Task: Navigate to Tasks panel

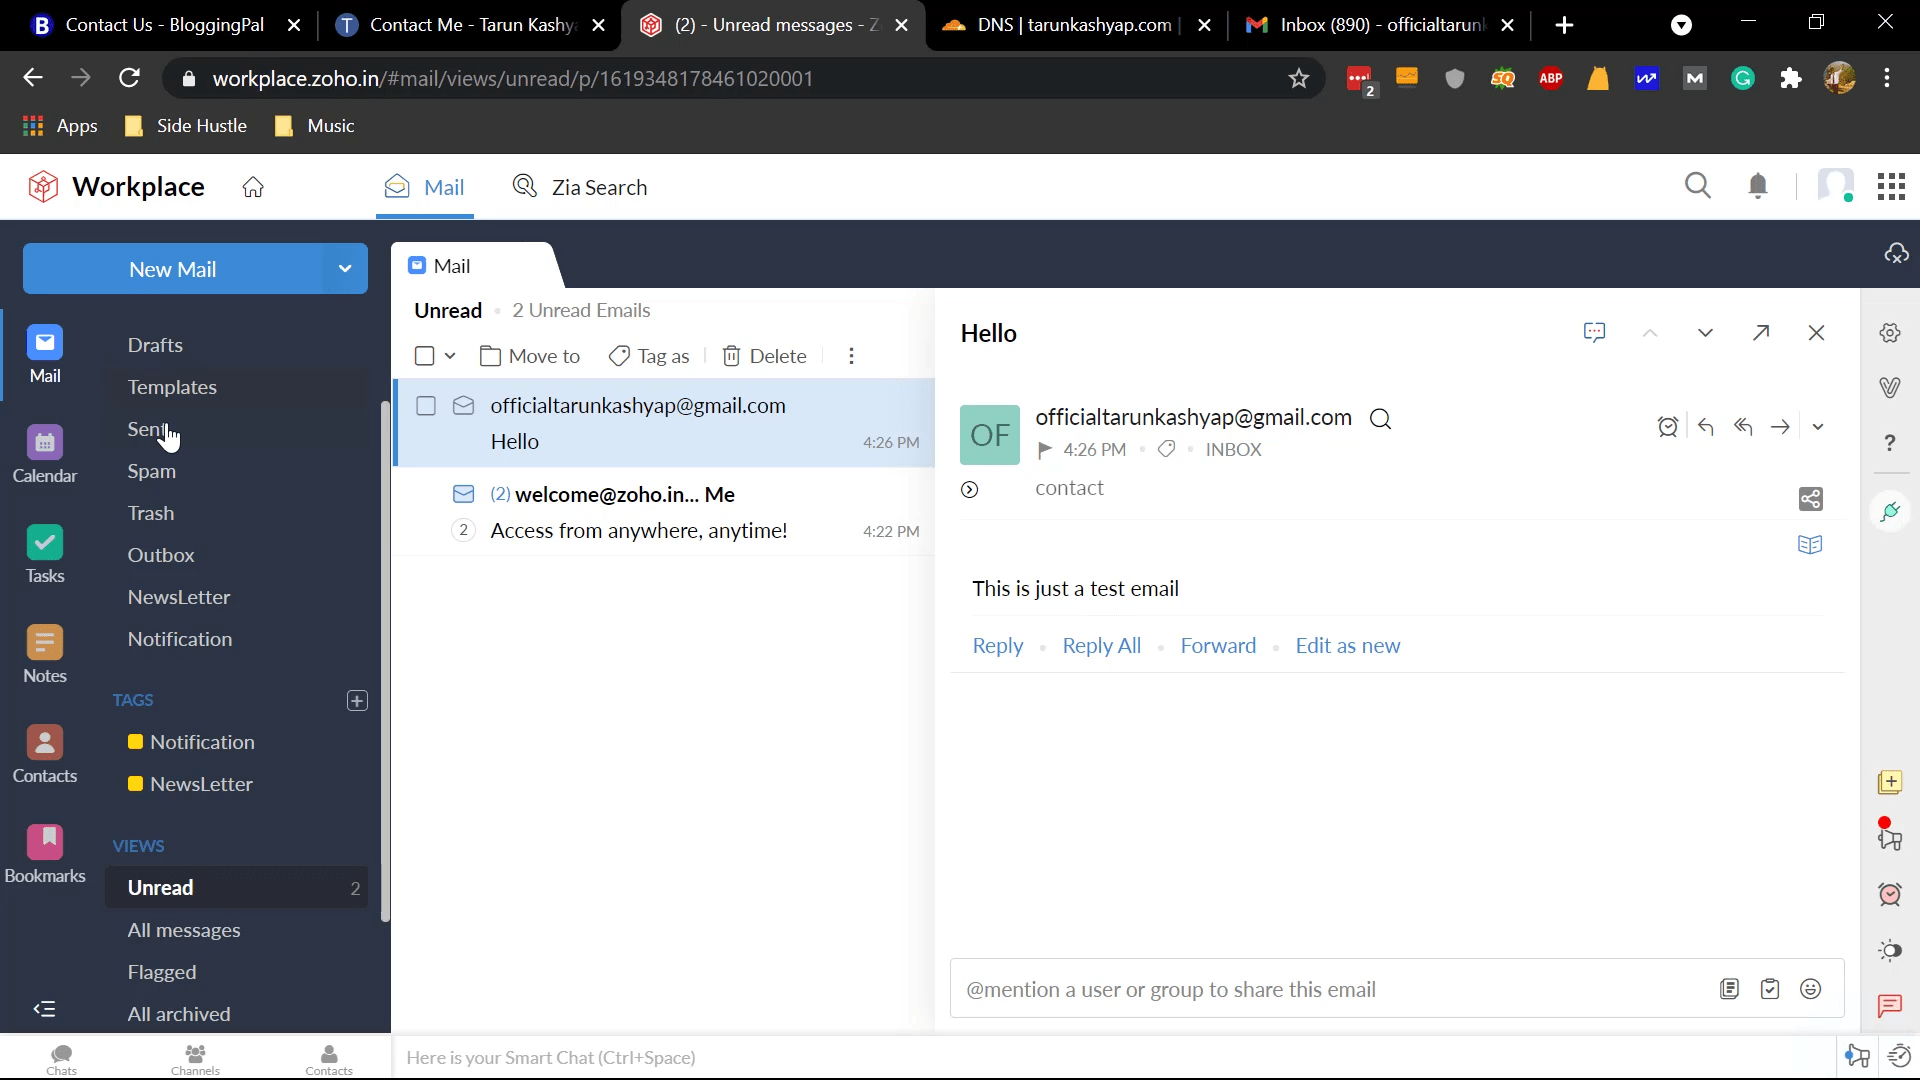Action: click(44, 554)
